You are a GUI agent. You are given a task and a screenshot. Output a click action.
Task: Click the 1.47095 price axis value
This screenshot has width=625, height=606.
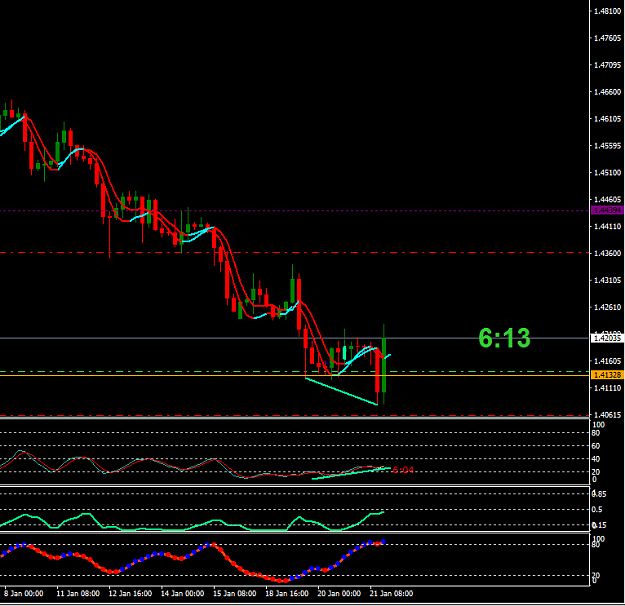point(607,65)
